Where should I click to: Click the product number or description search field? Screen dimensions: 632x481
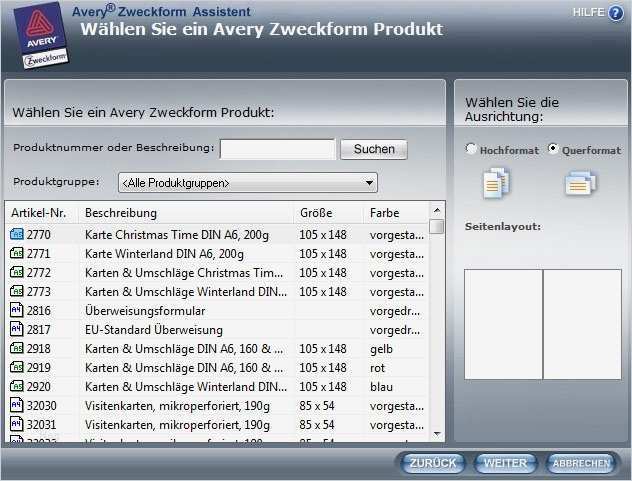pyautogui.click(x=278, y=150)
